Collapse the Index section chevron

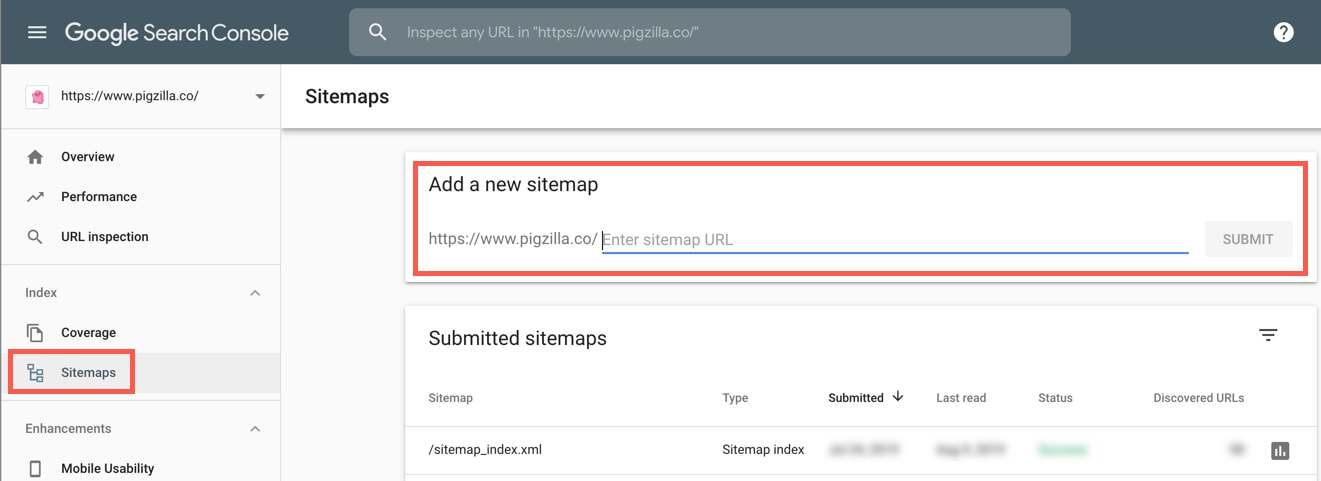pos(255,293)
